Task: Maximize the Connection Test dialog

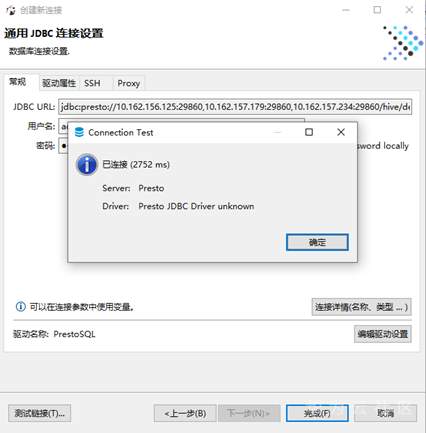Action: (309, 132)
